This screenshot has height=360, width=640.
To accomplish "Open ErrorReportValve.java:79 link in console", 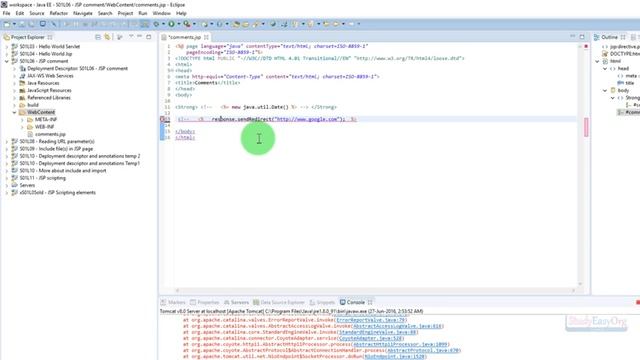I will pos(371,320).
